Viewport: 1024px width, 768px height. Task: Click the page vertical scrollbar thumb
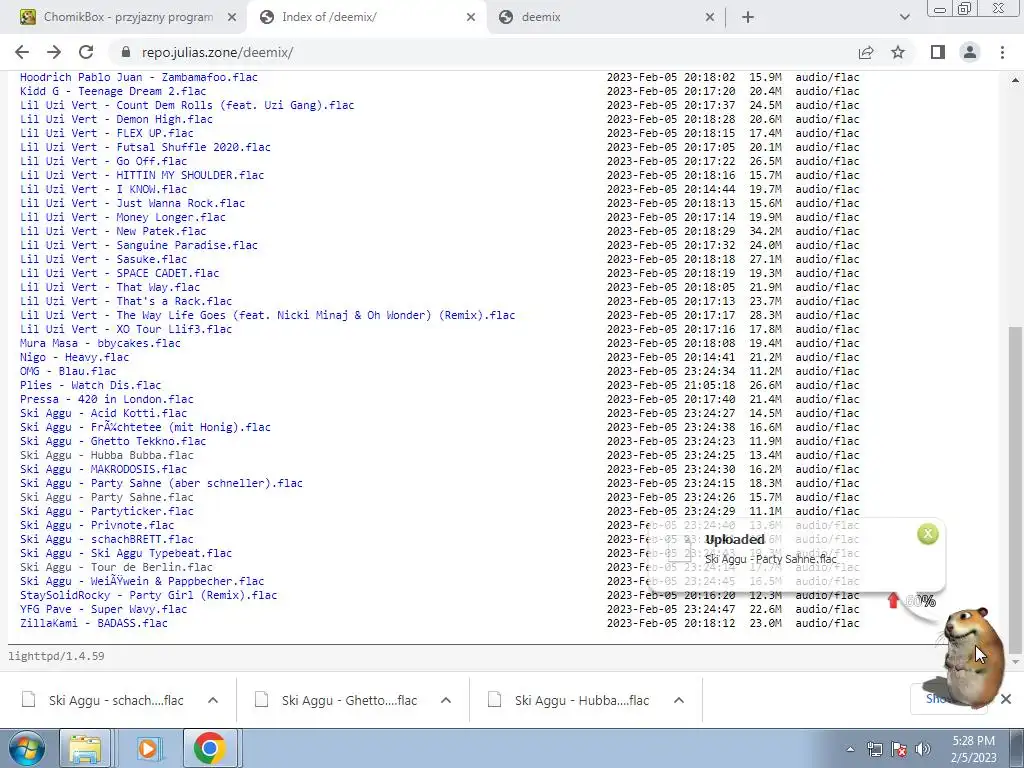pyautogui.click(x=1015, y=490)
